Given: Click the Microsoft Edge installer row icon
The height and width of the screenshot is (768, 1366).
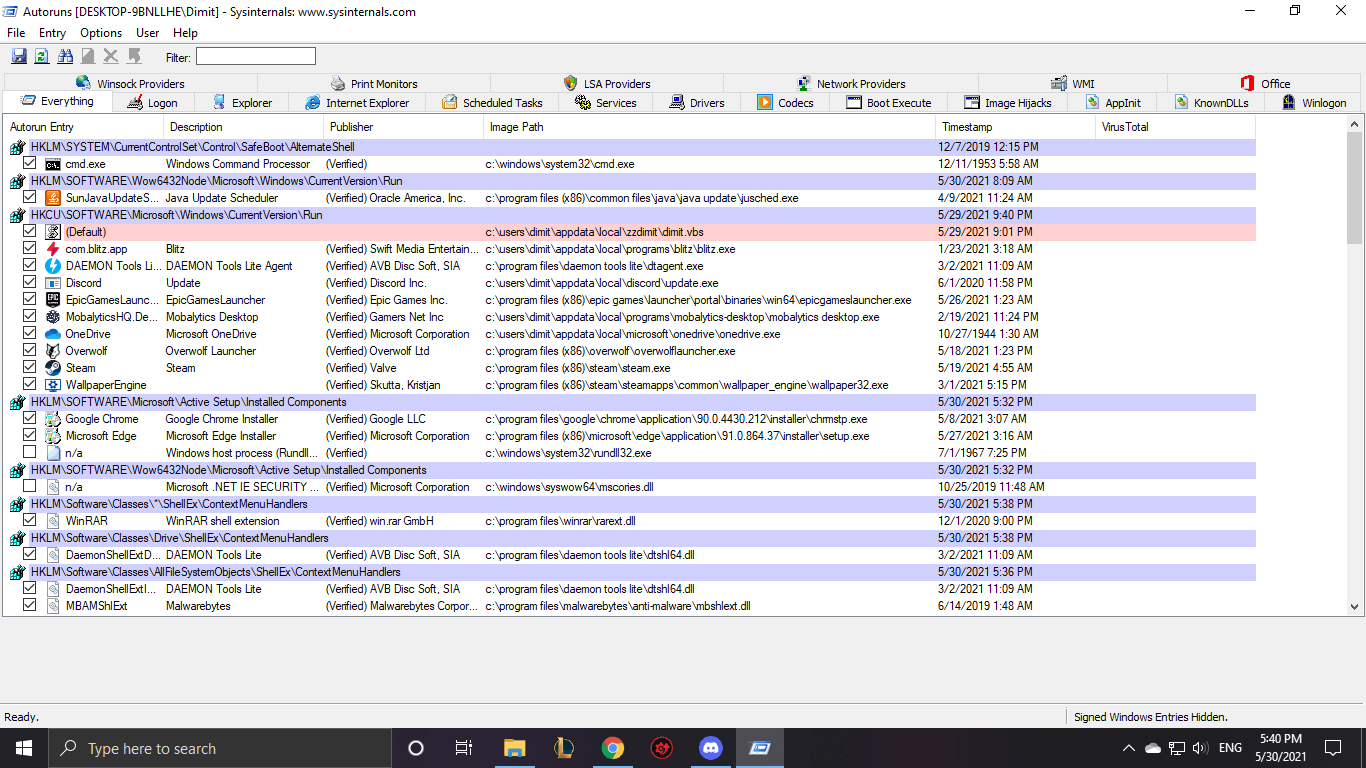Looking at the screenshot, I should 54,436.
